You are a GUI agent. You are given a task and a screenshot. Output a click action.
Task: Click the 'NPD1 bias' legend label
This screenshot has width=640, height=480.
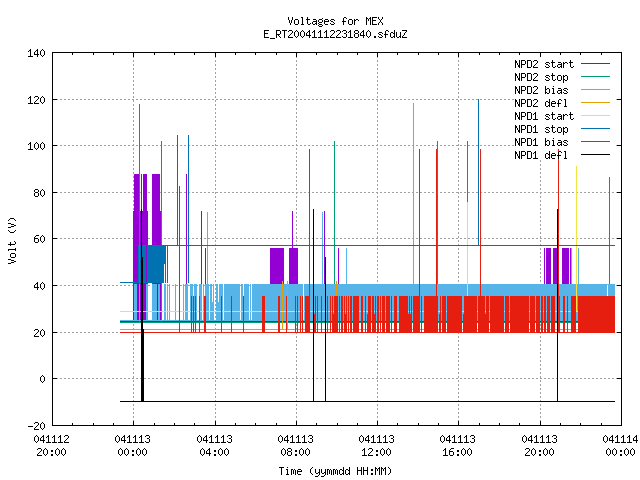[541, 142]
